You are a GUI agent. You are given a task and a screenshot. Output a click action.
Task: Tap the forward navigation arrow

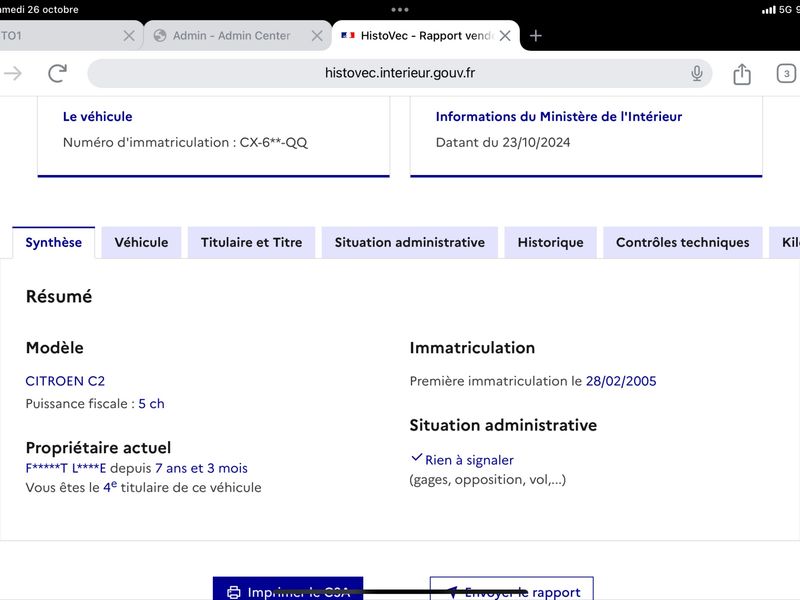coord(13,73)
